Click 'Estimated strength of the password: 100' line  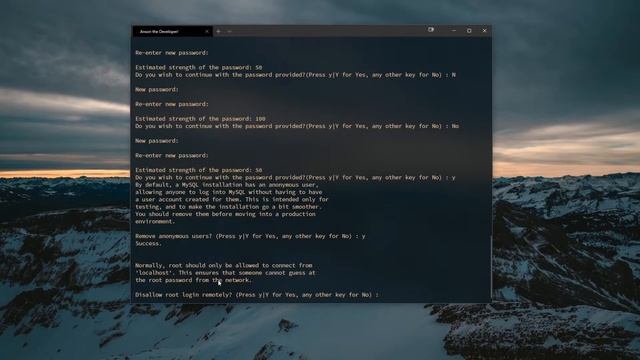[x=200, y=119]
